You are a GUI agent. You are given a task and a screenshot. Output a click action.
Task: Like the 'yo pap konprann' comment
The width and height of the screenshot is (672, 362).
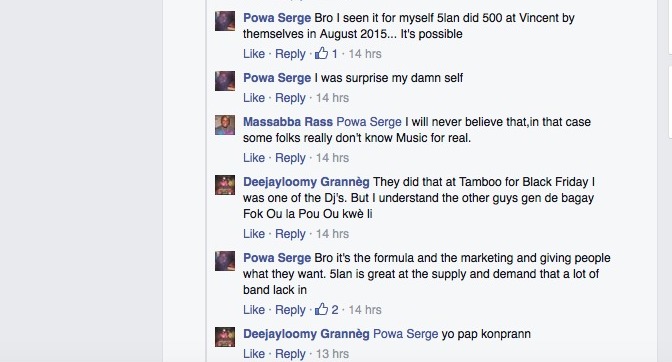[x=254, y=353]
